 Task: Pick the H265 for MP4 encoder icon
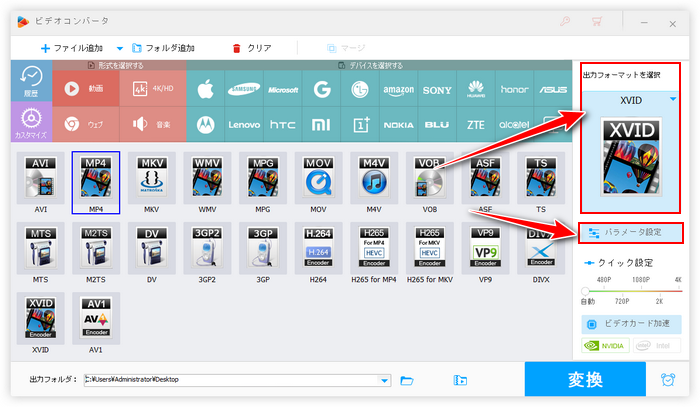pyautogui.click(x=376, y=252)
